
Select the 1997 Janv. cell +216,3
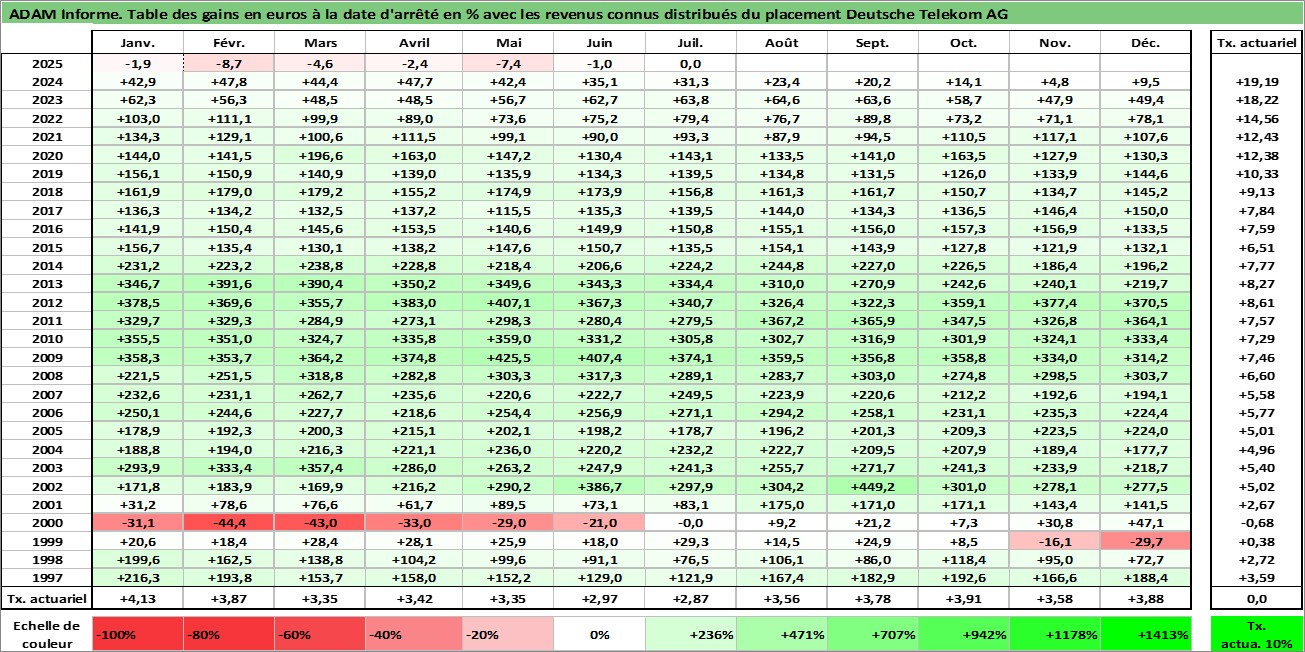point(137,578)
